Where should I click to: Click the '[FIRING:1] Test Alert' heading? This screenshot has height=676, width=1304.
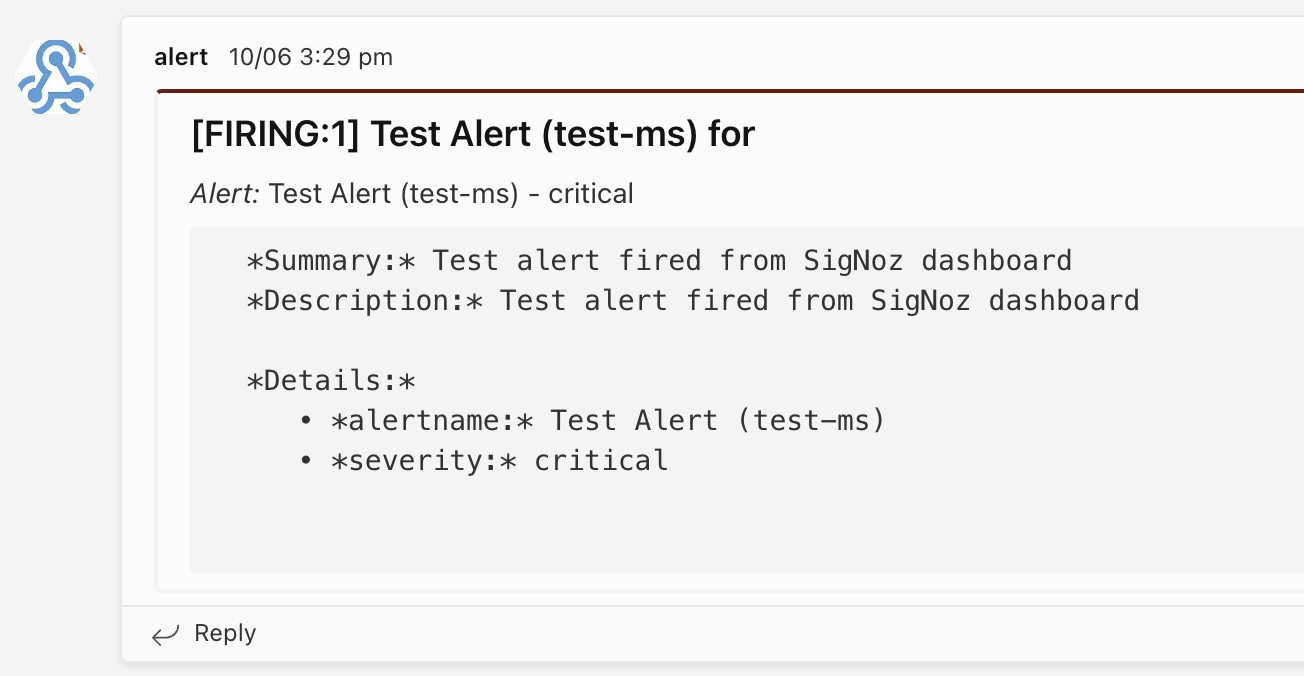pyautogui.click(x=472, y=133)
